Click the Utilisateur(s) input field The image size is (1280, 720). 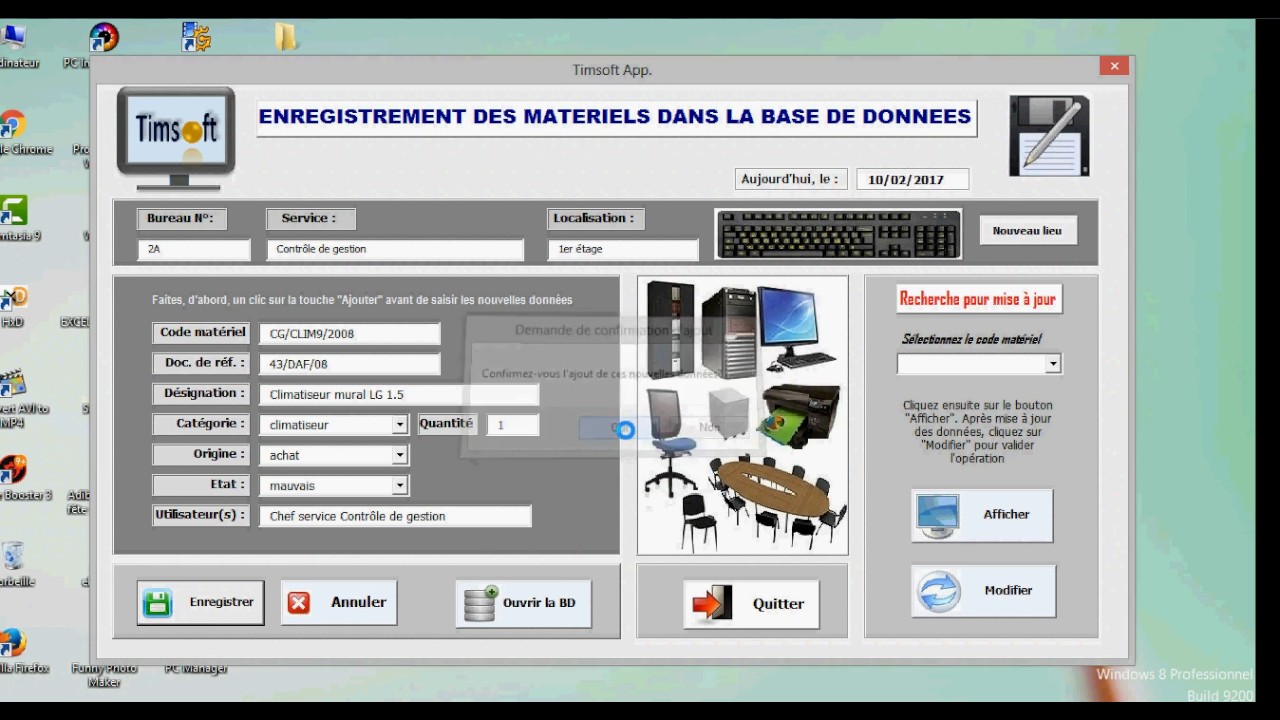point(395,516)
